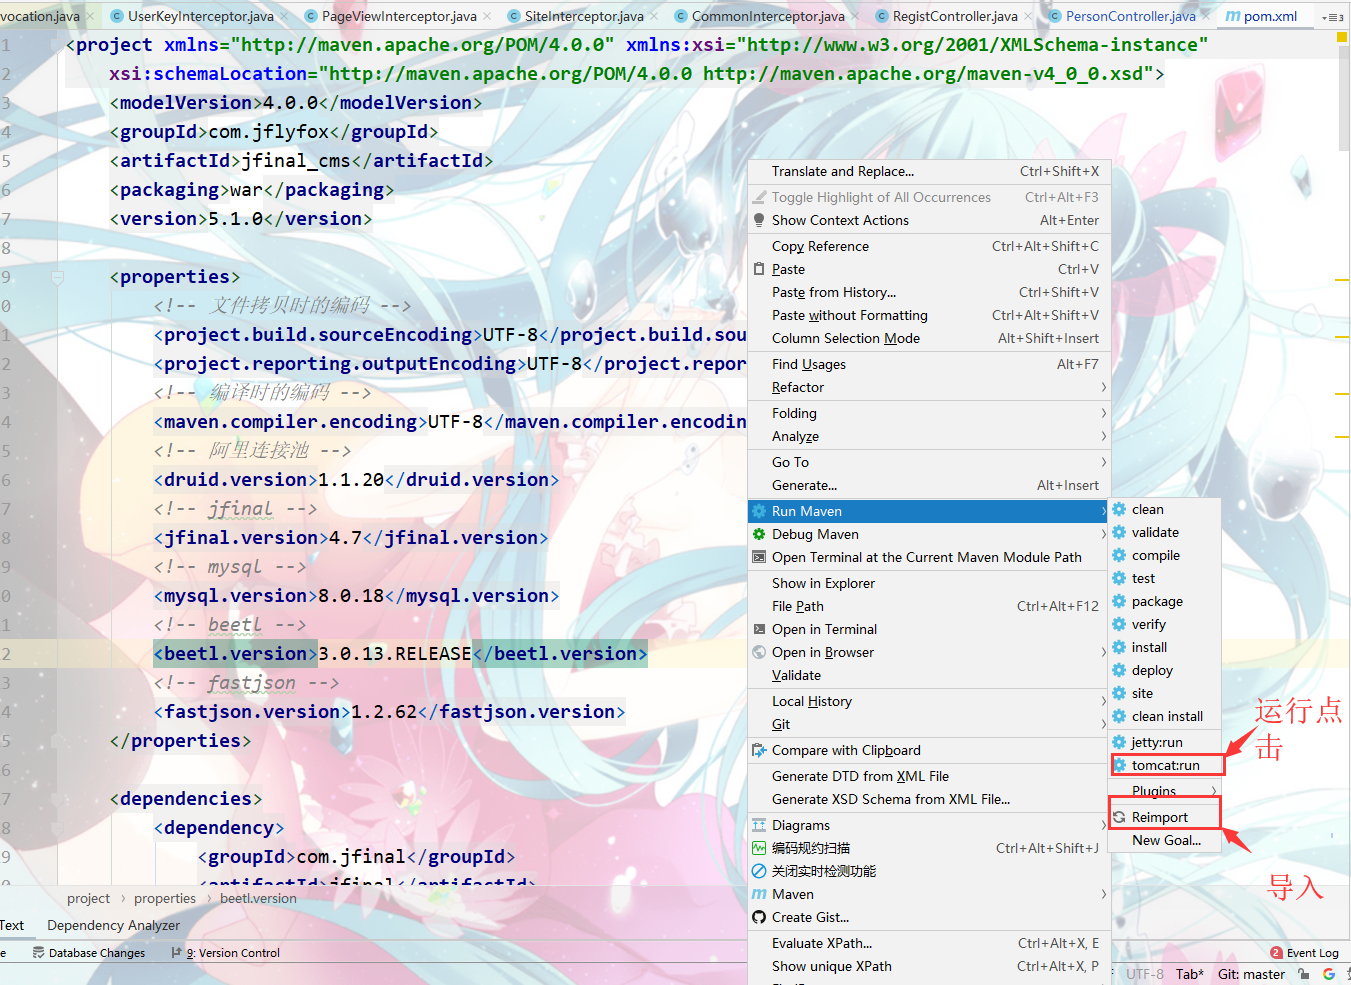Expand the Folding submenu
The image size is (1351, 985).
pyautogui.click(x=929, y=413)
